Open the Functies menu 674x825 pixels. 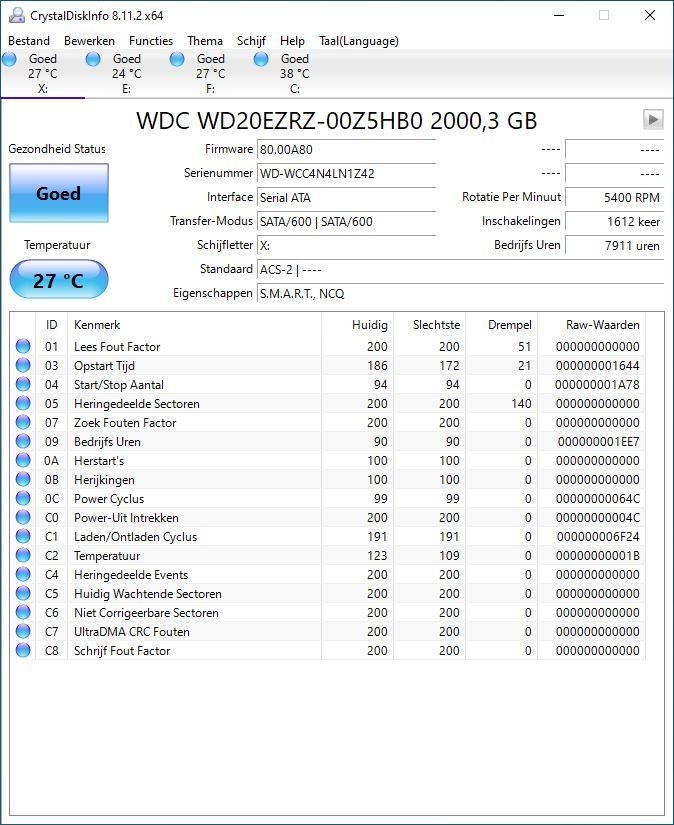tap(151, 41)
